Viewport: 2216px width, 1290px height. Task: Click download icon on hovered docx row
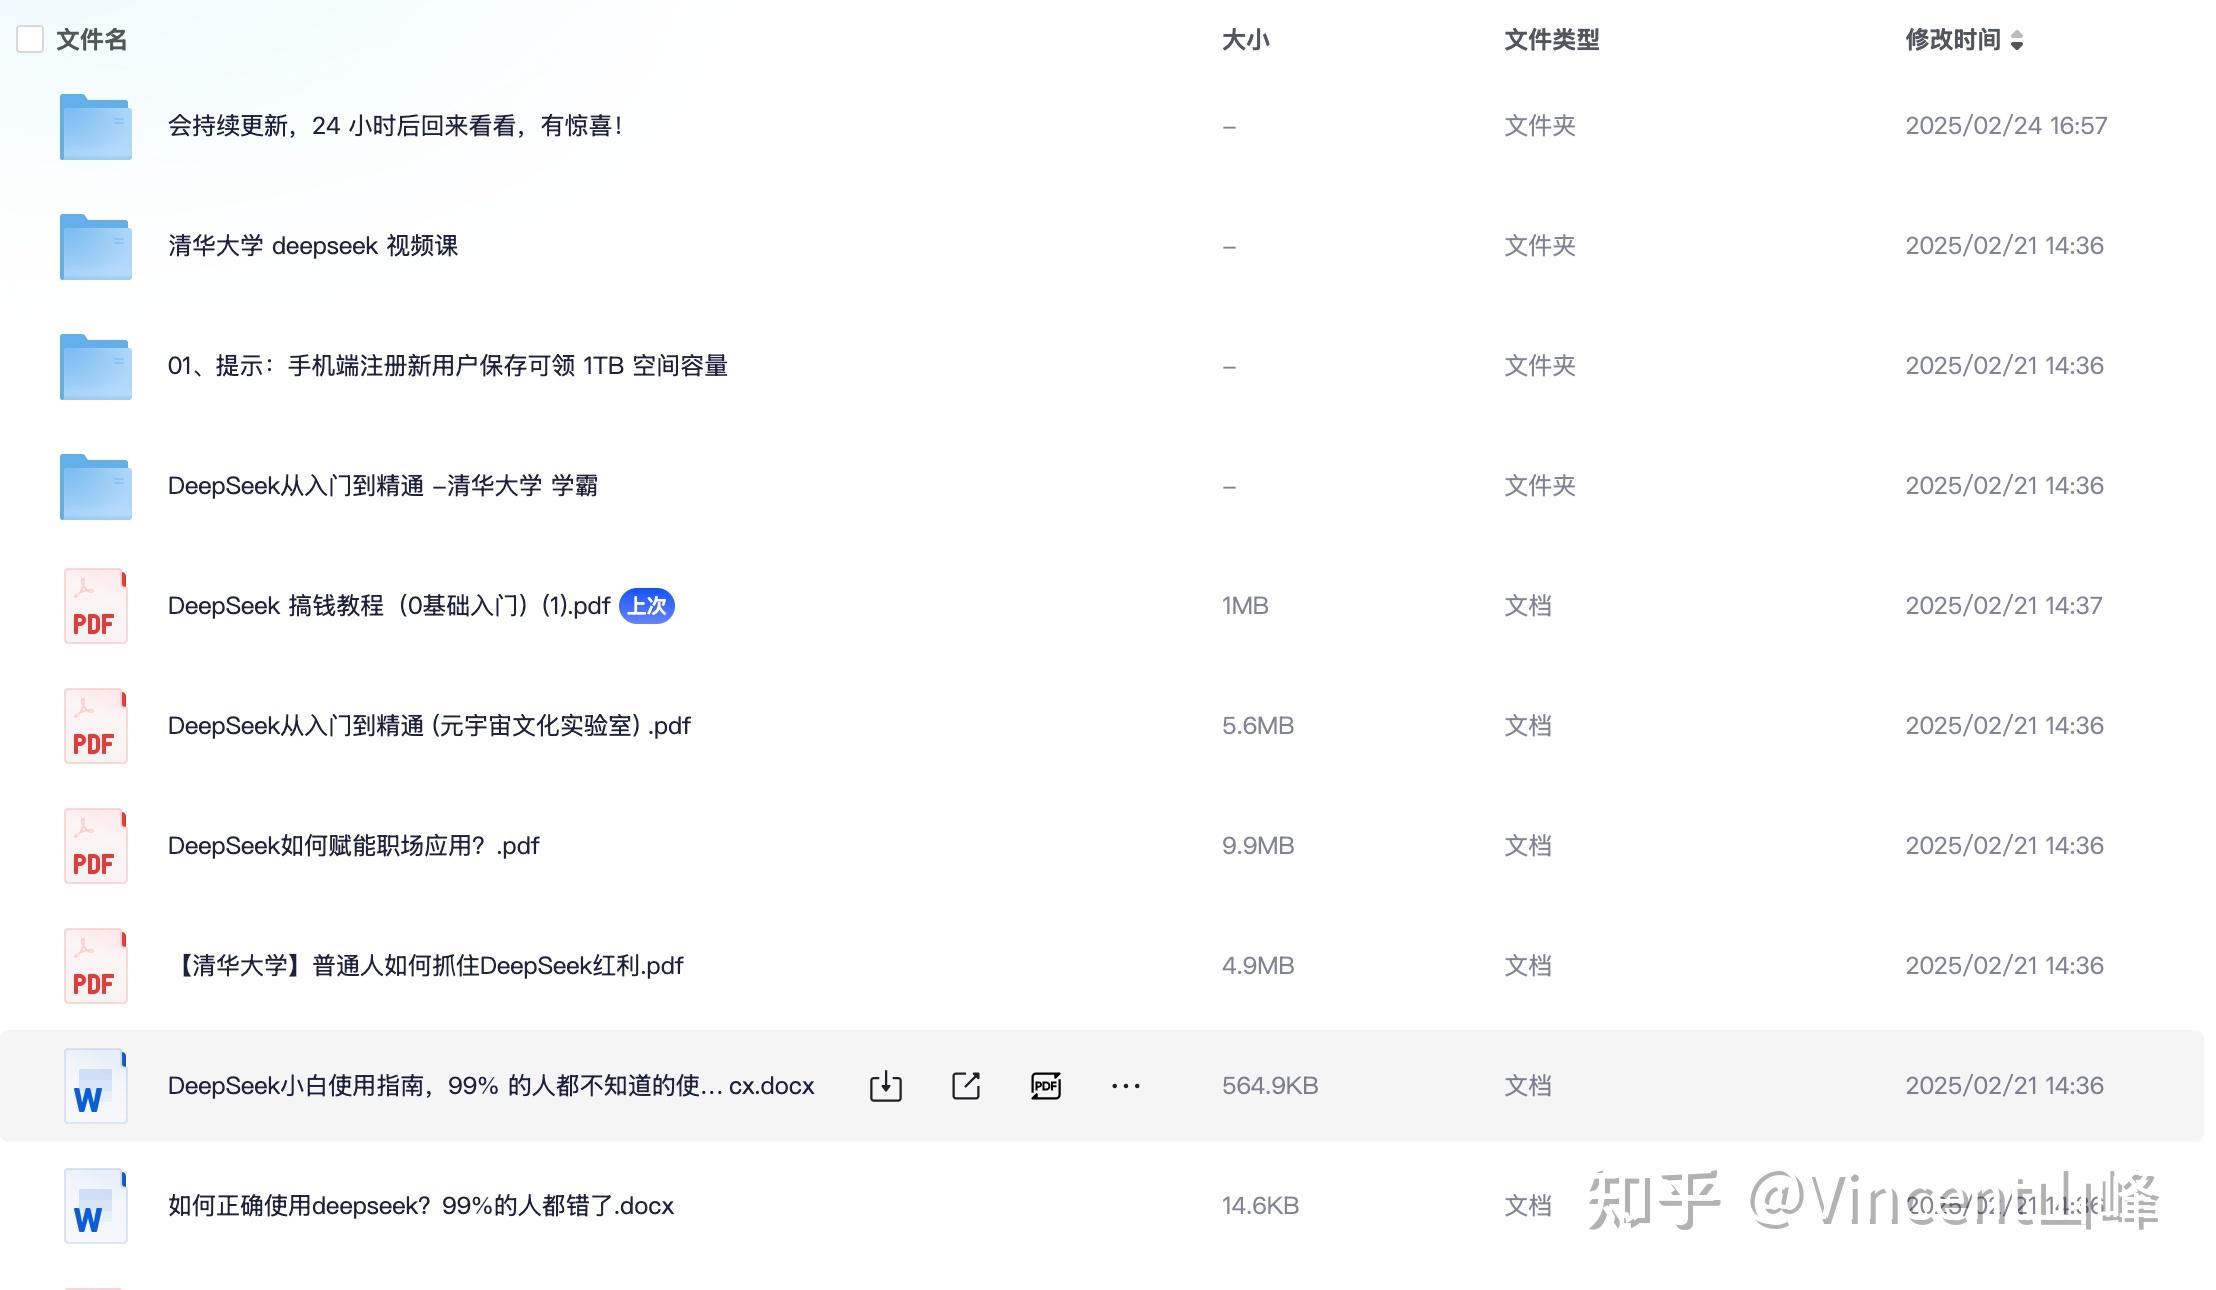[885, 1086]
